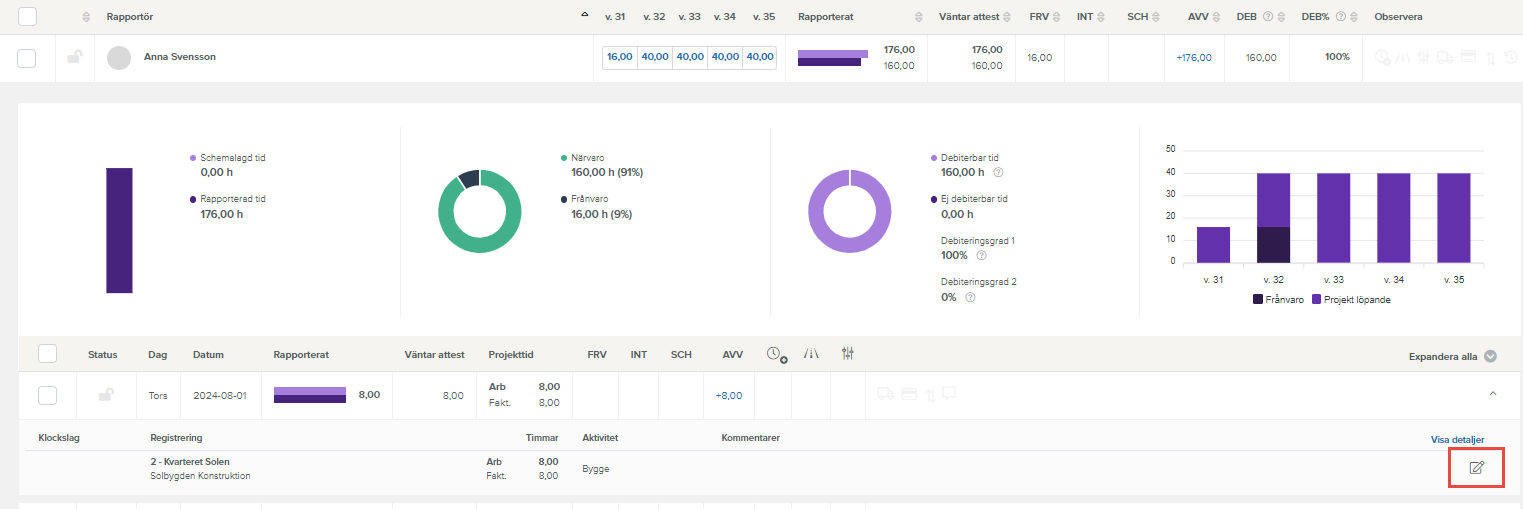Sort by the Rapportör column arrows
Viewport: 1523px width, 509px height.
(86, 17)
